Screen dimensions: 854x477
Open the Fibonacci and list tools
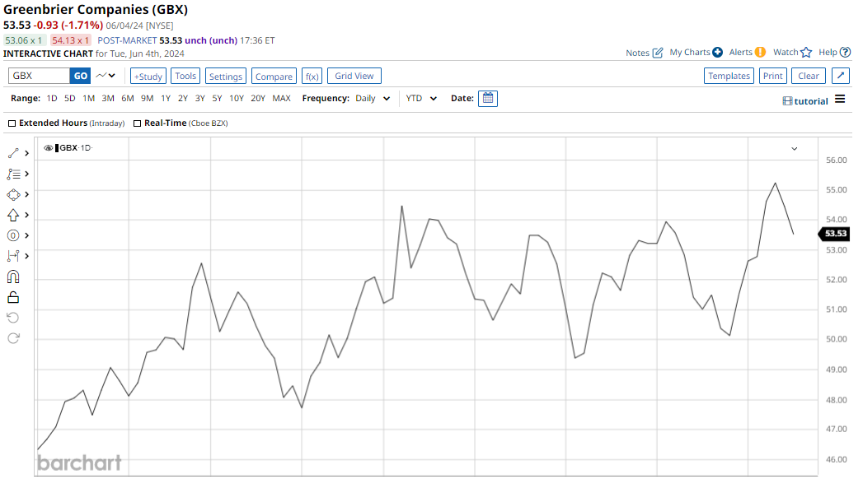point(13,174)
